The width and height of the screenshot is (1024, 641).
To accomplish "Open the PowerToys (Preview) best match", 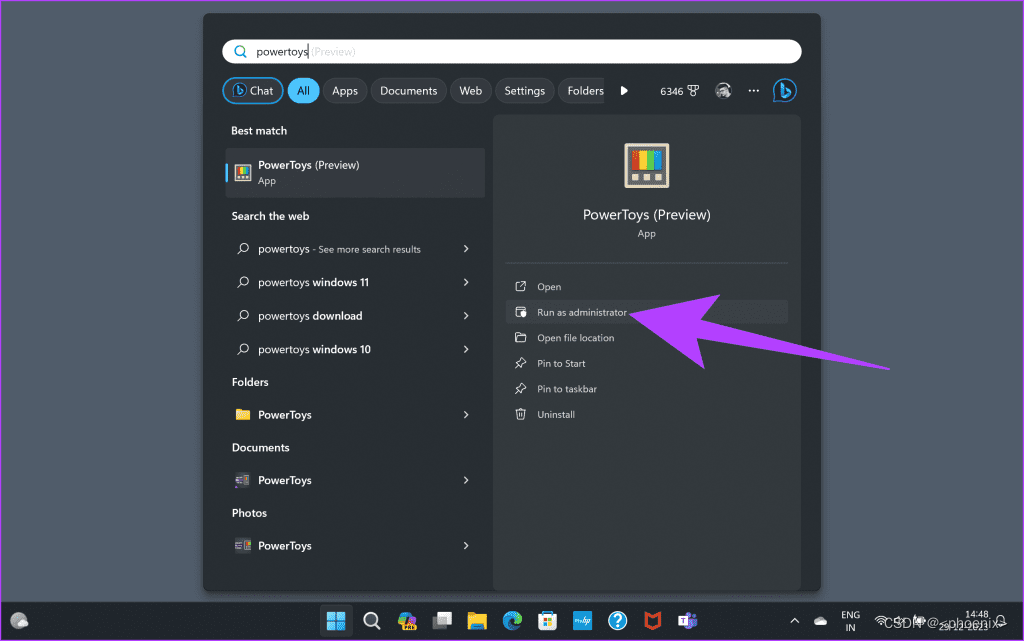I will point(355,172).
